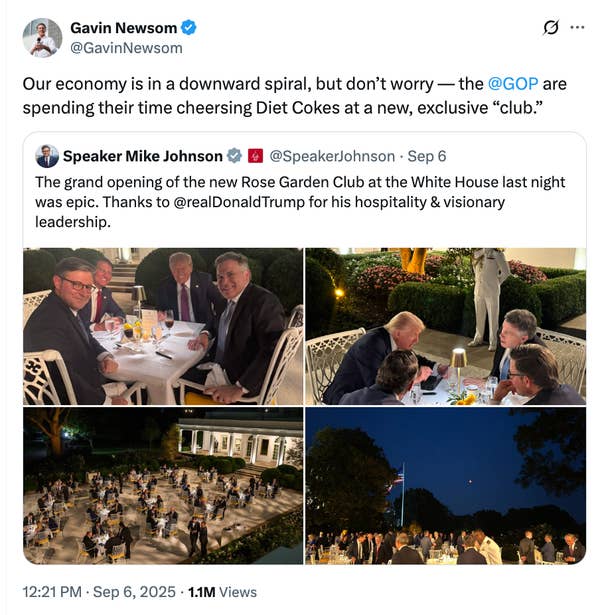Open the @GOP mention link

pos(512,85)
